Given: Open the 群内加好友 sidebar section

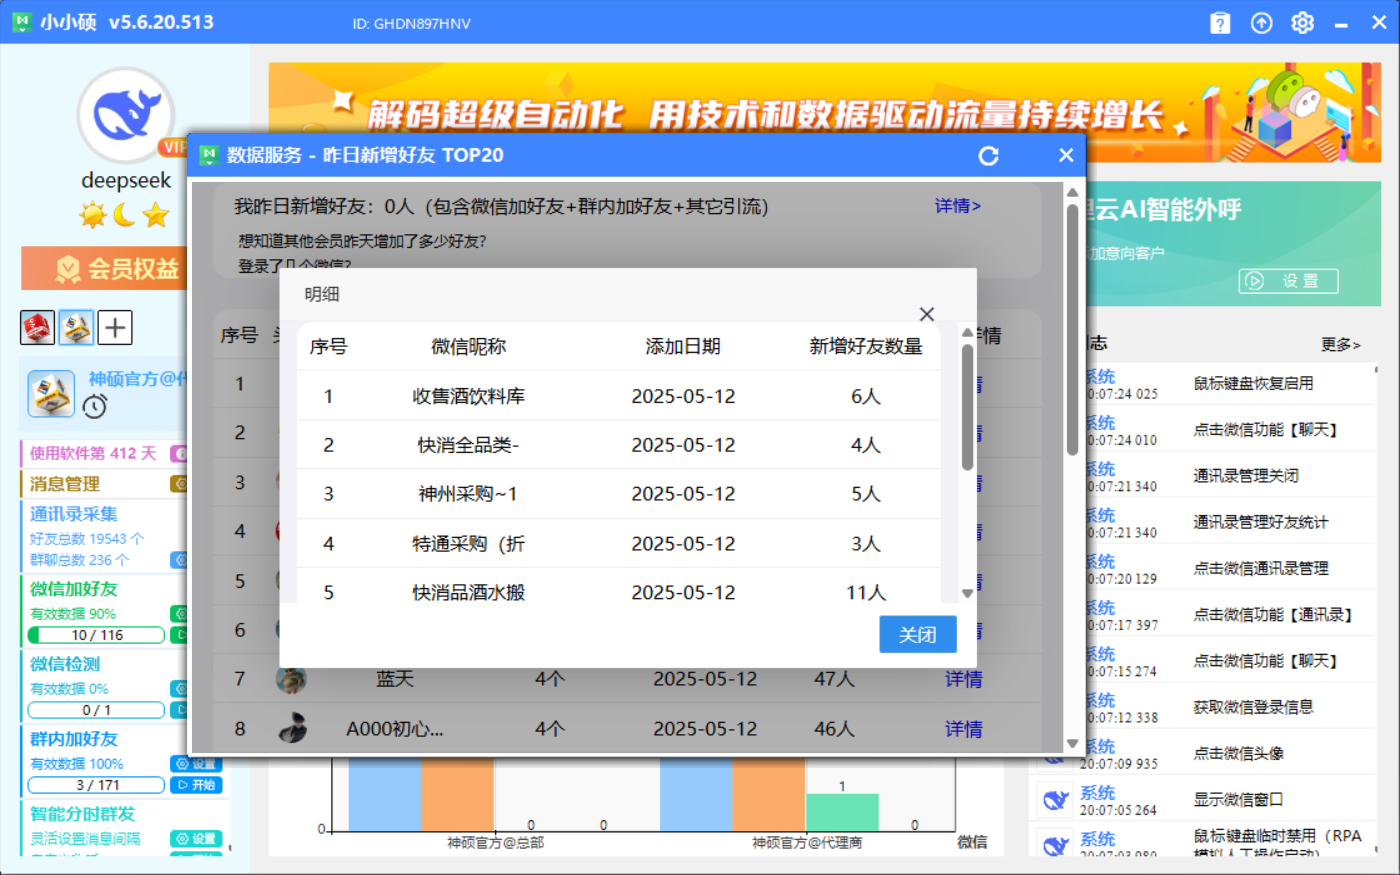Looking at the screenshot, I should pos(74,739).
